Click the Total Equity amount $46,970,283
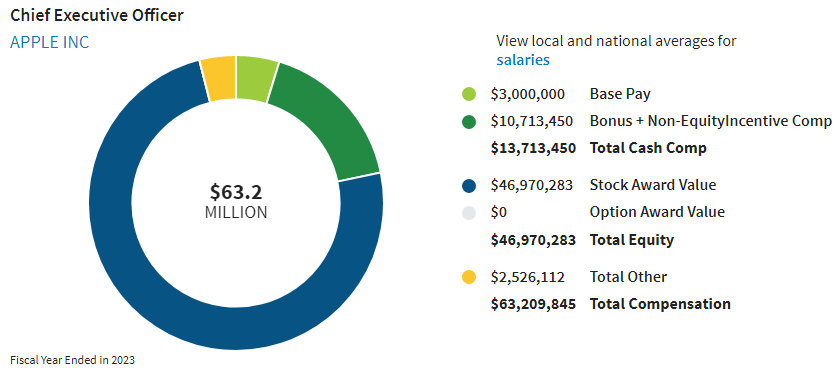Screen dimensions: 838x375 point(533,240)
